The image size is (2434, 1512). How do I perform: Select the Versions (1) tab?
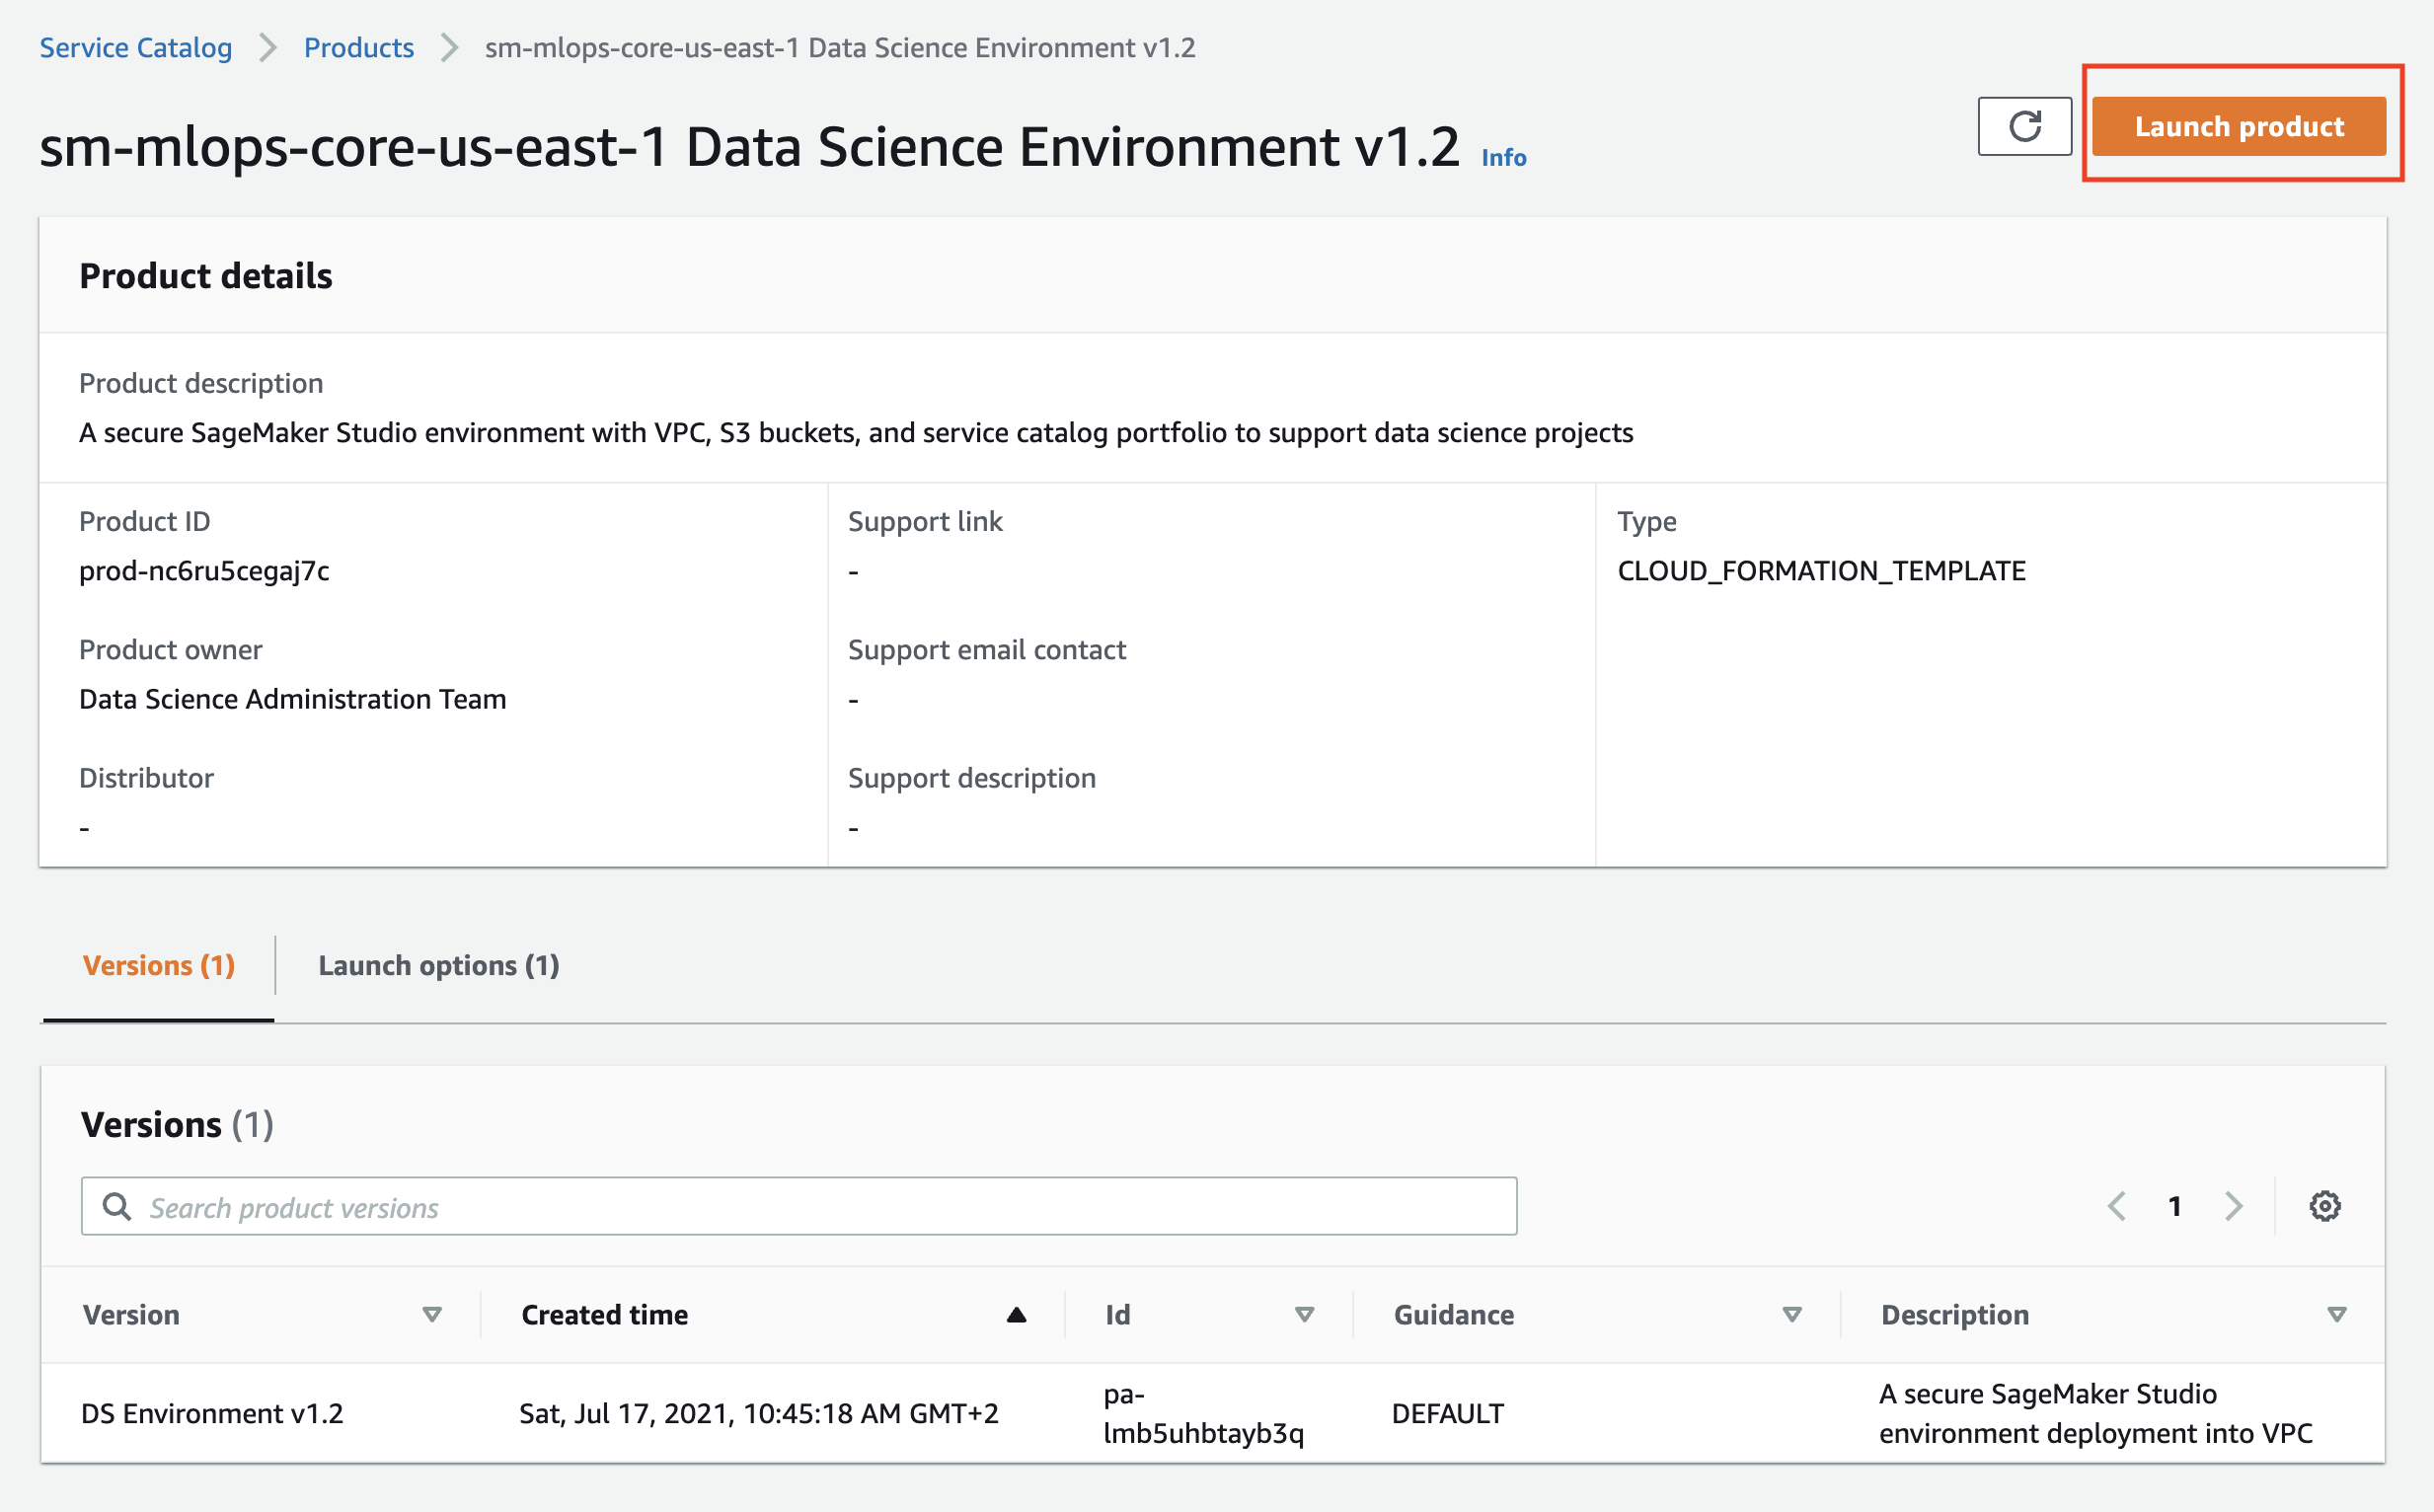point(158,966)
